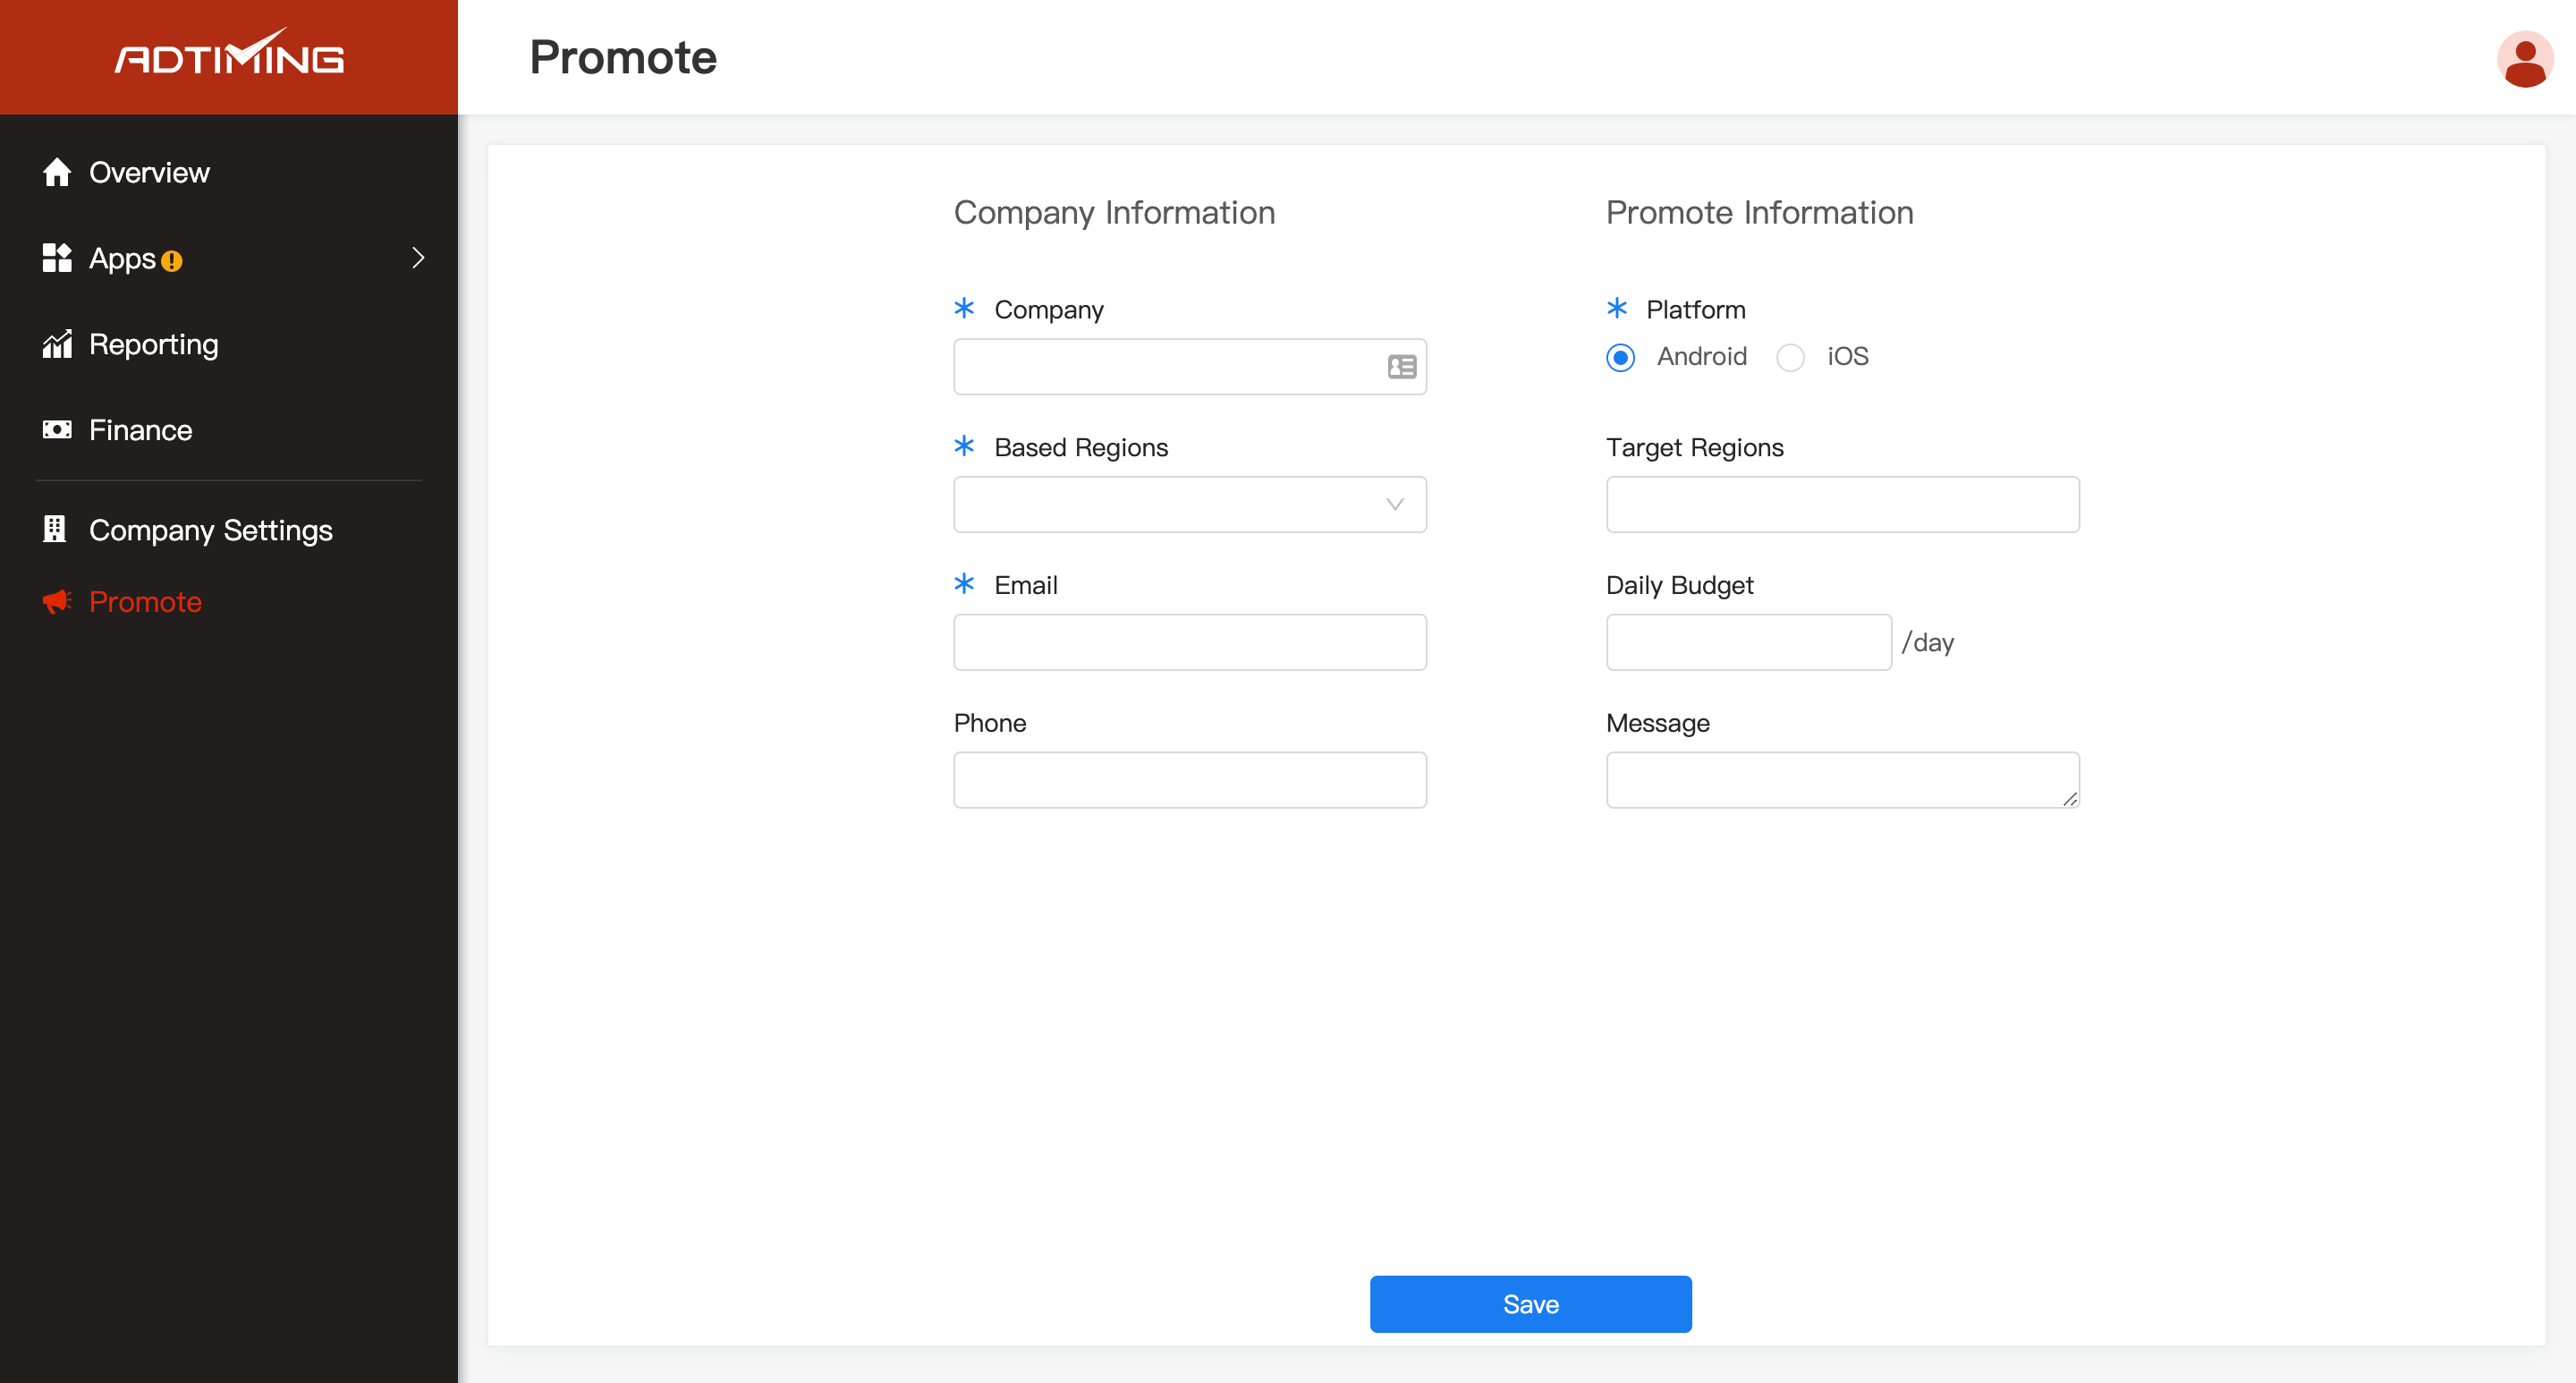Click the Apps grid icon
The height and width of the screenshot is (1383, 2576).
point(57,258)
